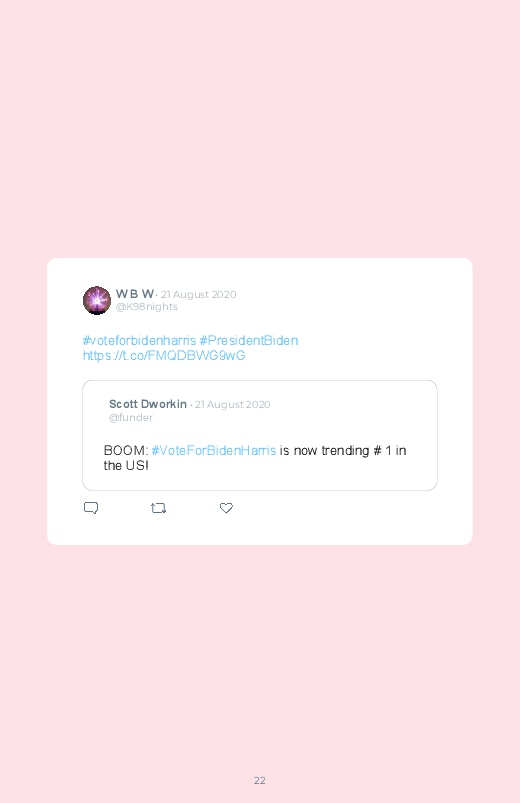
Task: Click 'is now trending # 1 in' text
Action: 343,451
